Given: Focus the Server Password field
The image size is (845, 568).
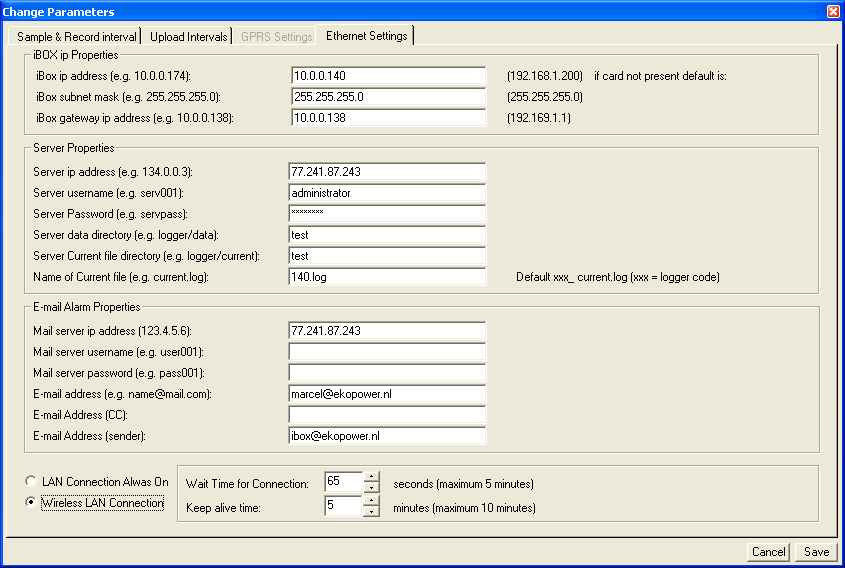Looking at the screenshot, I should (386, 214).
